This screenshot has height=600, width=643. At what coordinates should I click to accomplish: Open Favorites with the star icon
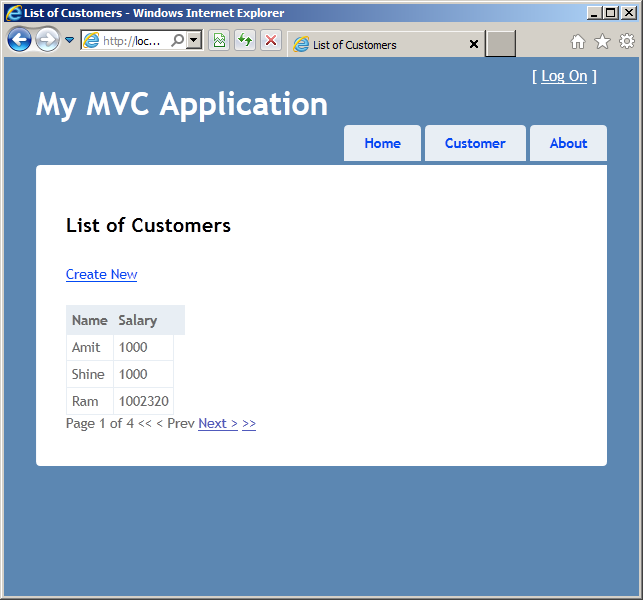point(602,41)
